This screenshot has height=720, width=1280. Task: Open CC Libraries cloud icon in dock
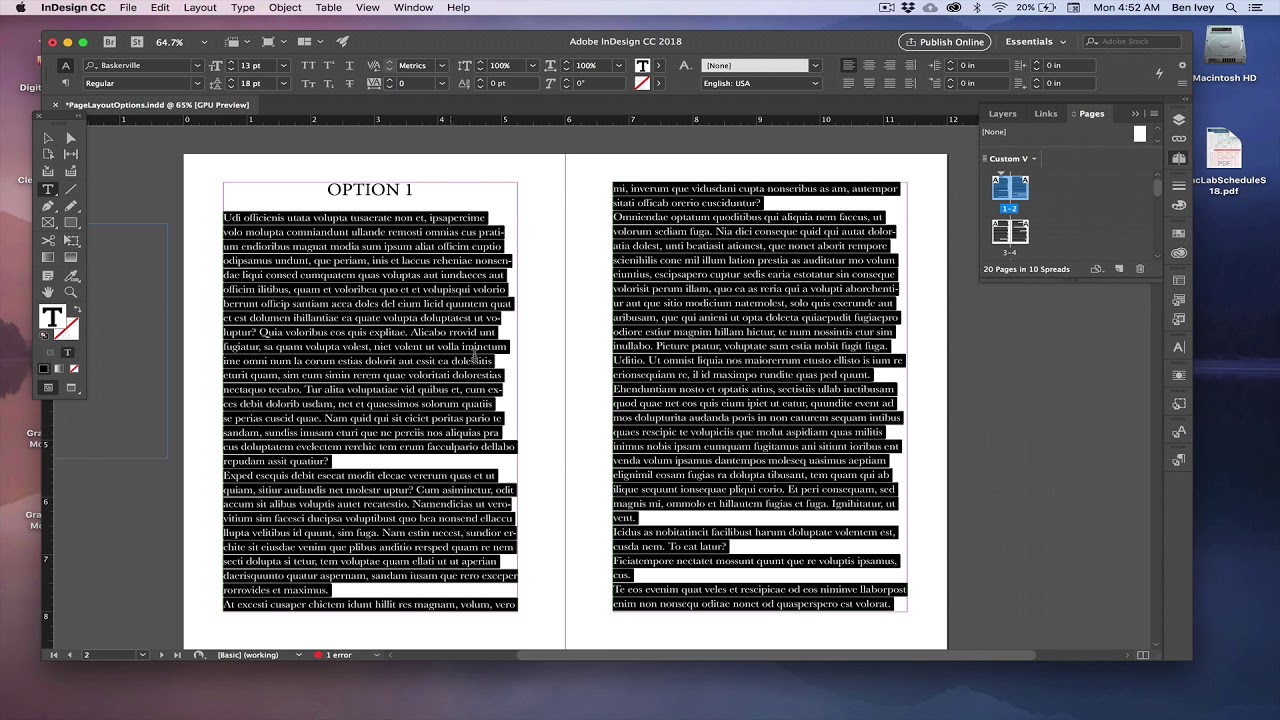click(1179, 253)
